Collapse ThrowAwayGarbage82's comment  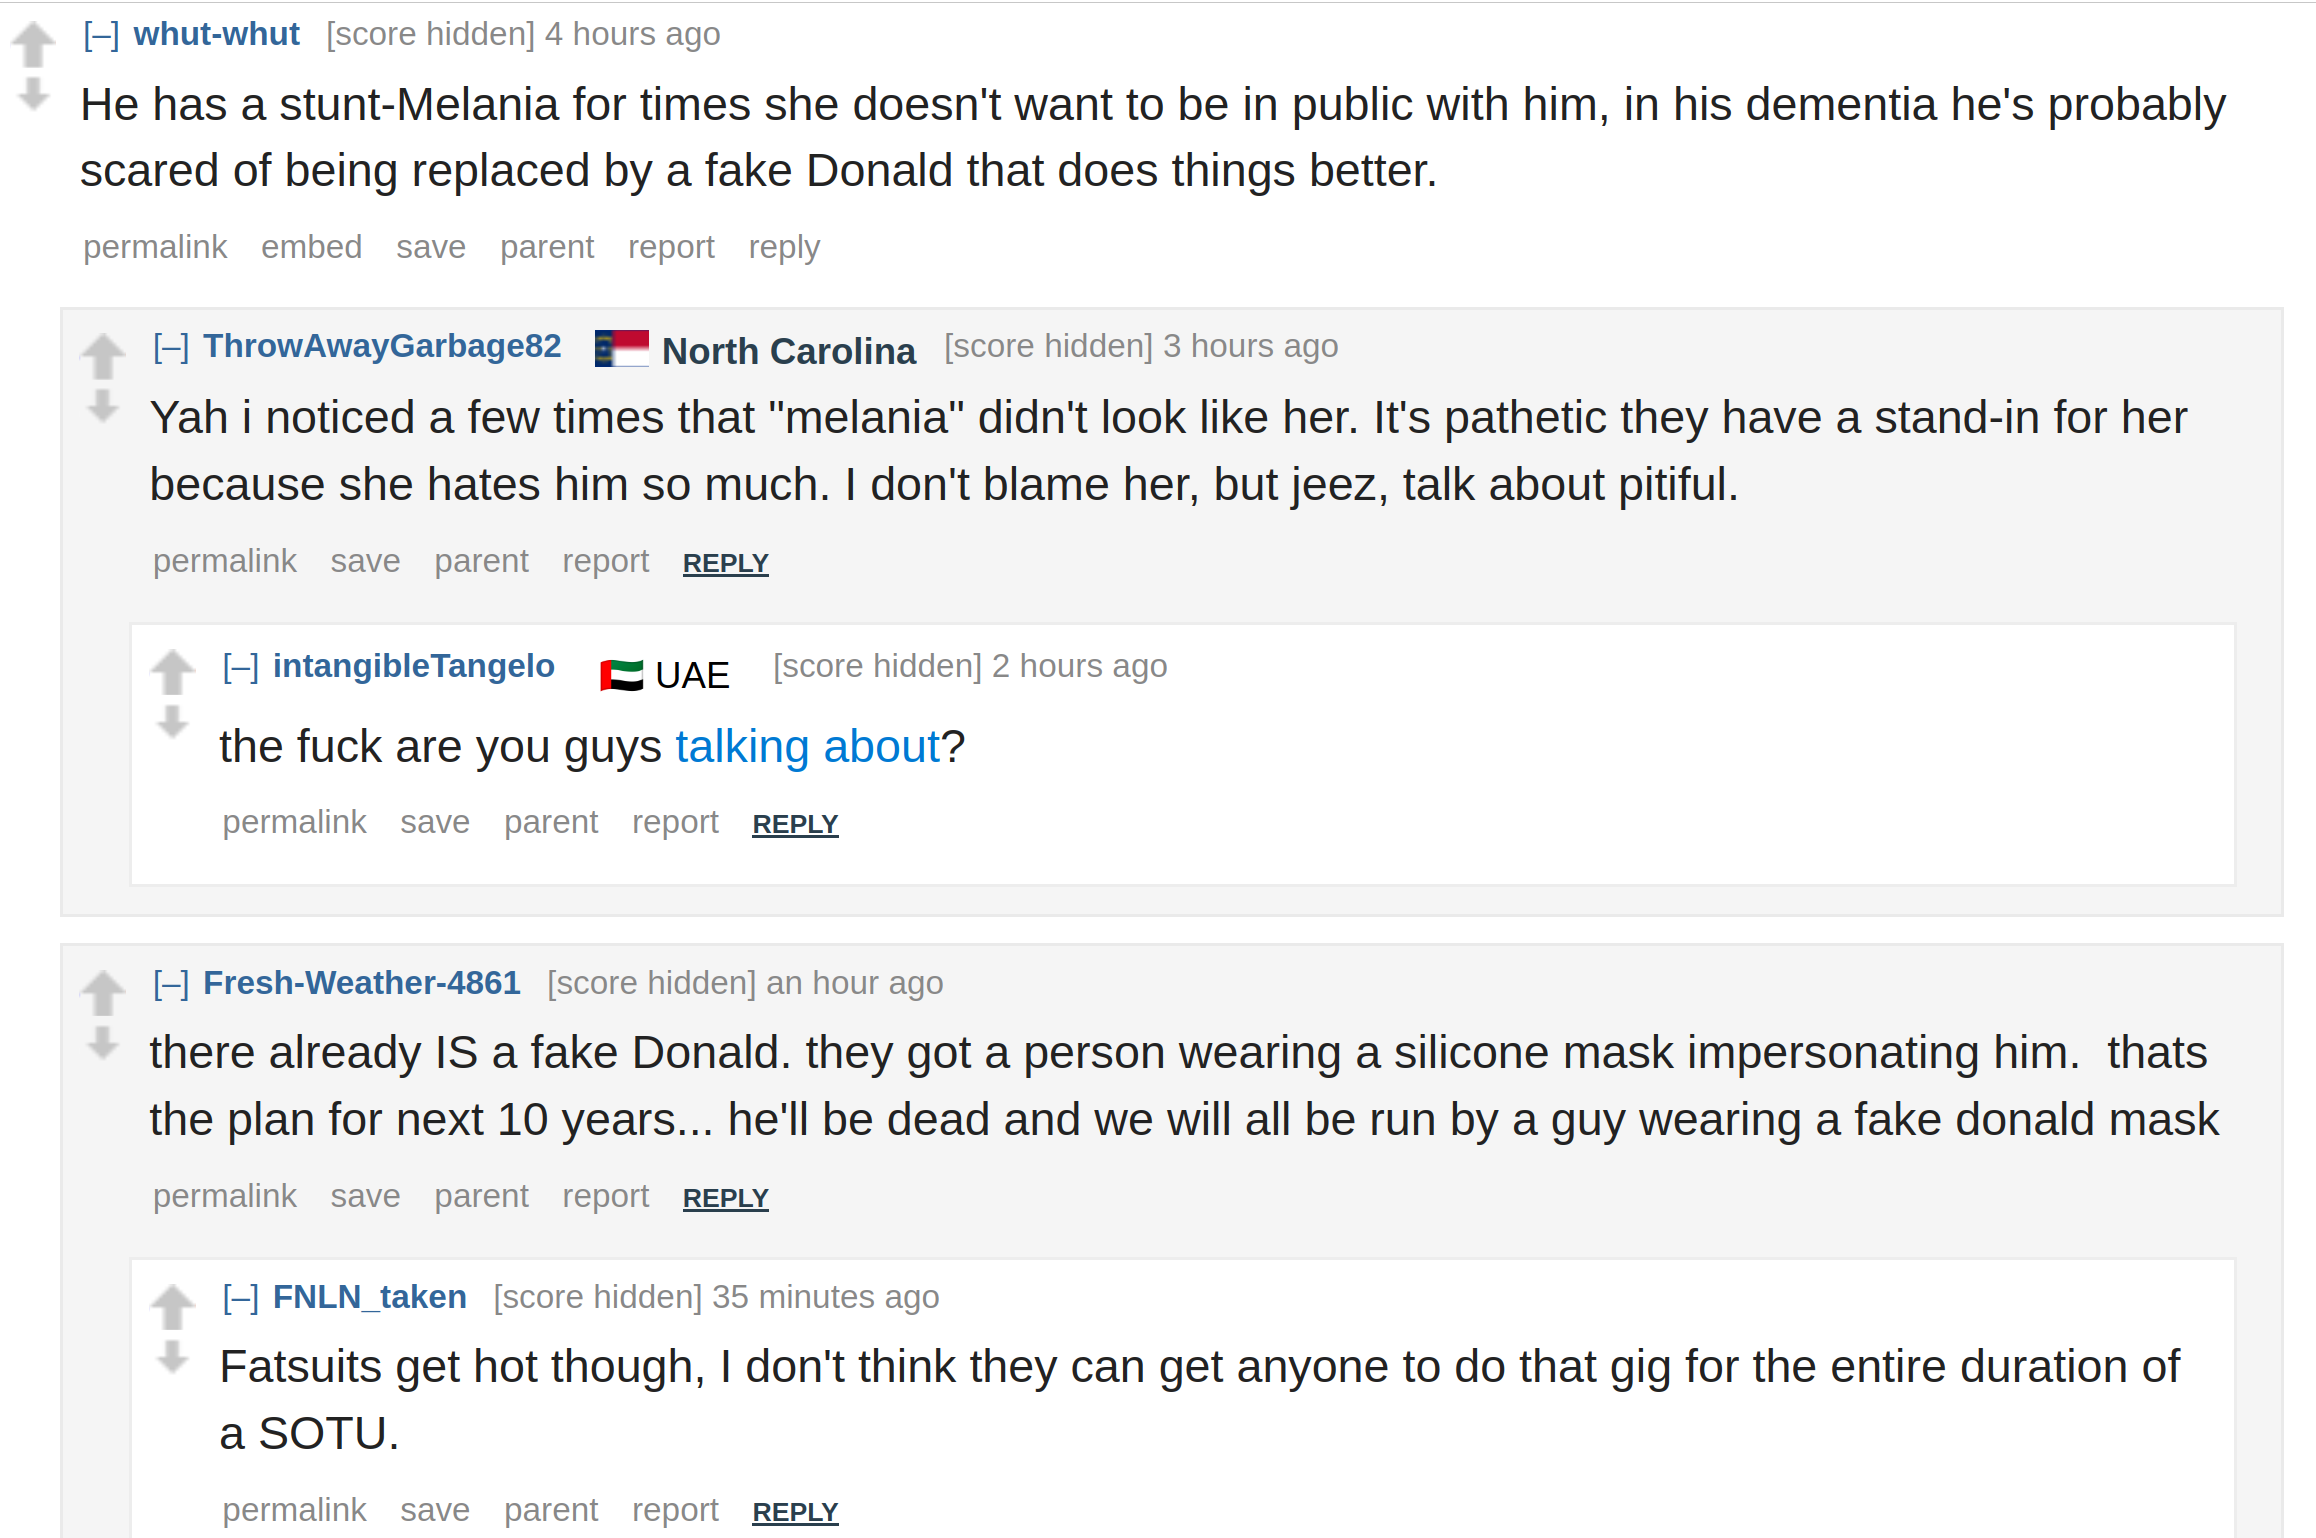171,347
